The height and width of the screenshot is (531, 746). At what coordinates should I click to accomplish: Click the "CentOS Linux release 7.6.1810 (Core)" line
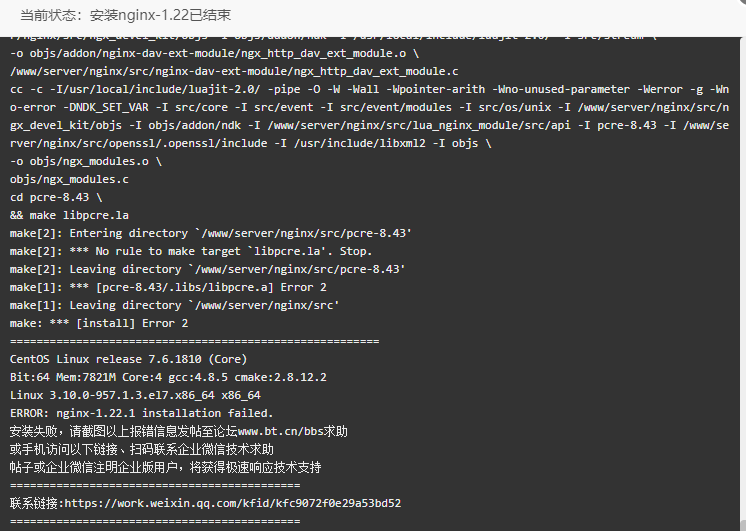click(x=128, y=359)
